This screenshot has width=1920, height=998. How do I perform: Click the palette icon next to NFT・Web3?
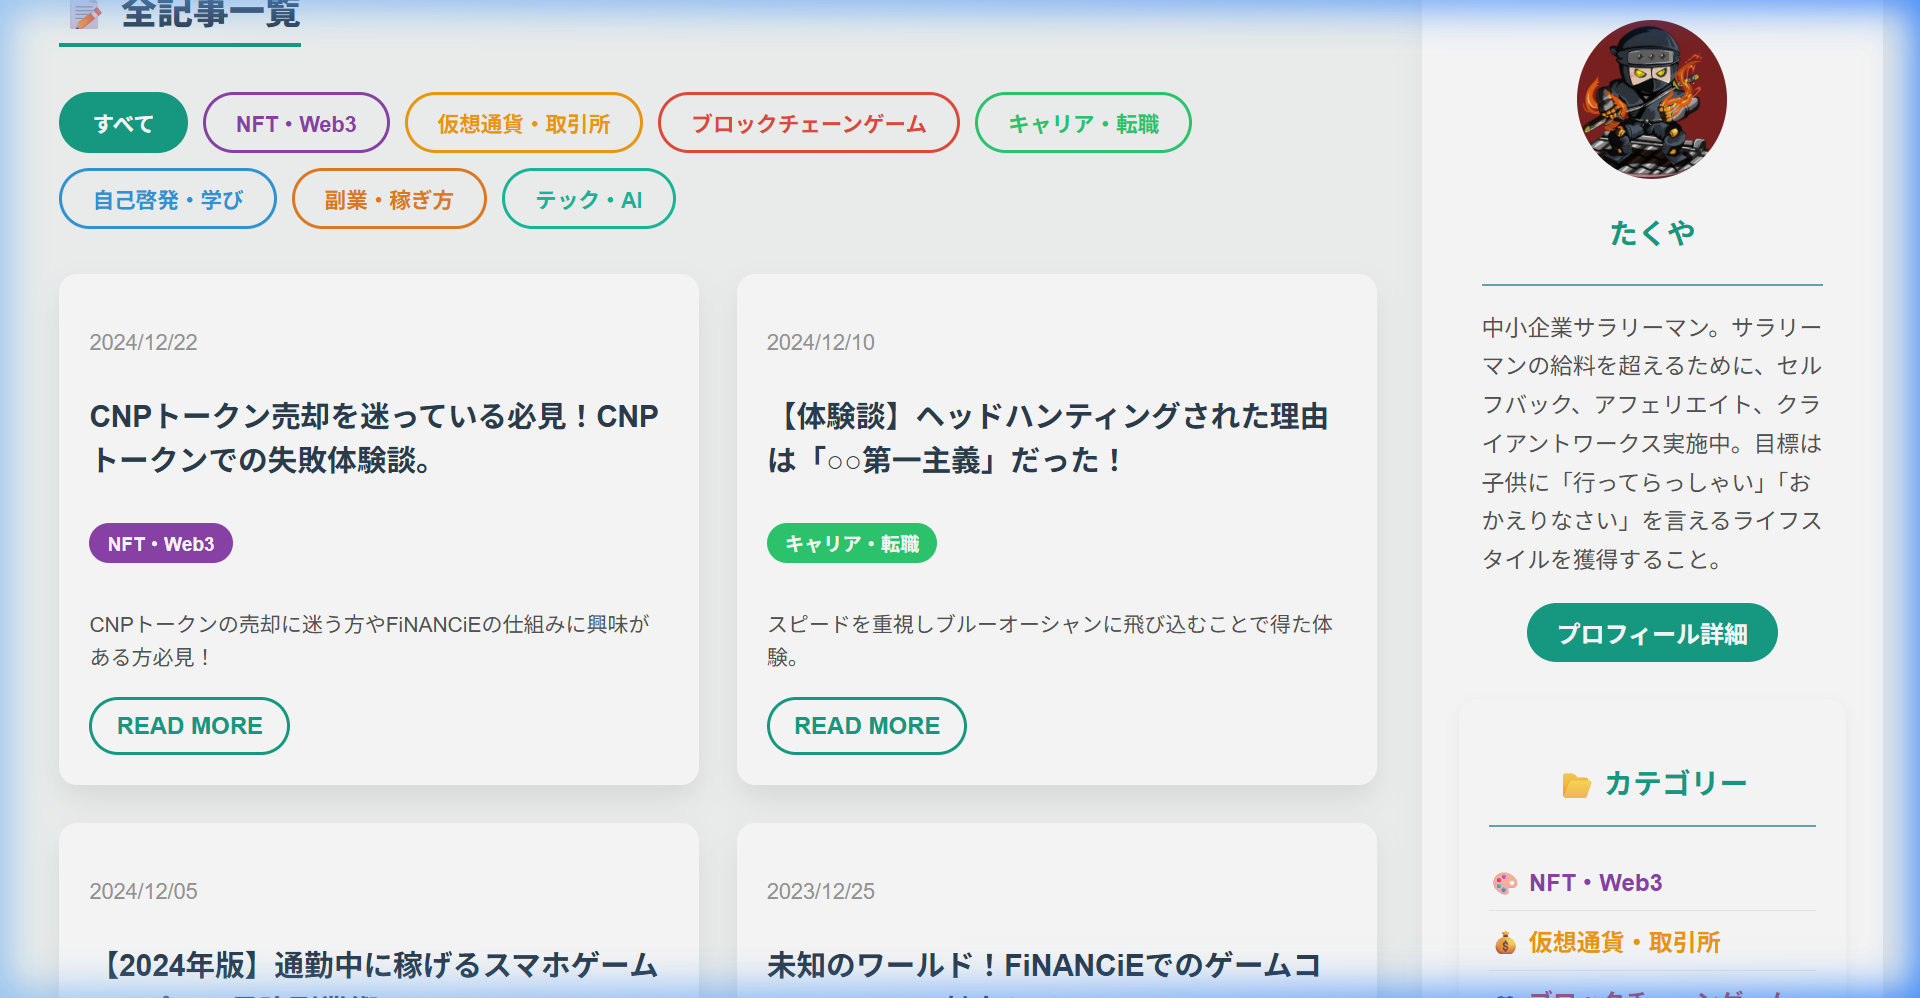tap(1505, 883)
